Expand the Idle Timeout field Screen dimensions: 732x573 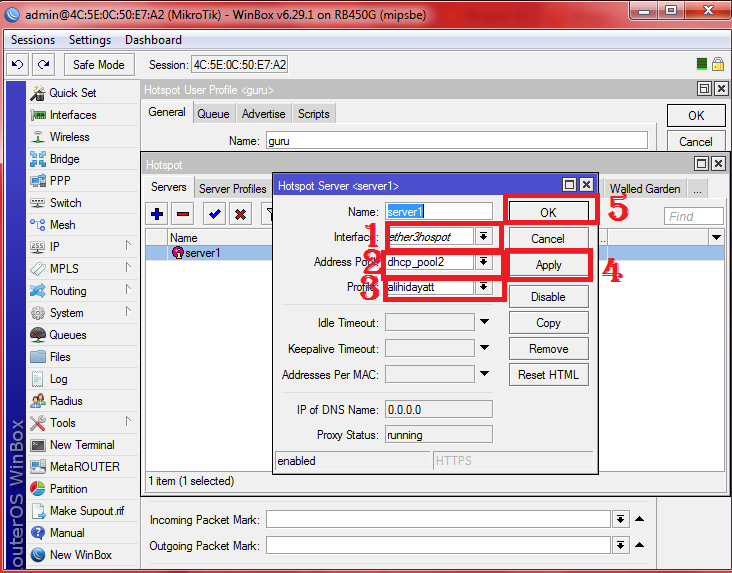point(485,322)
